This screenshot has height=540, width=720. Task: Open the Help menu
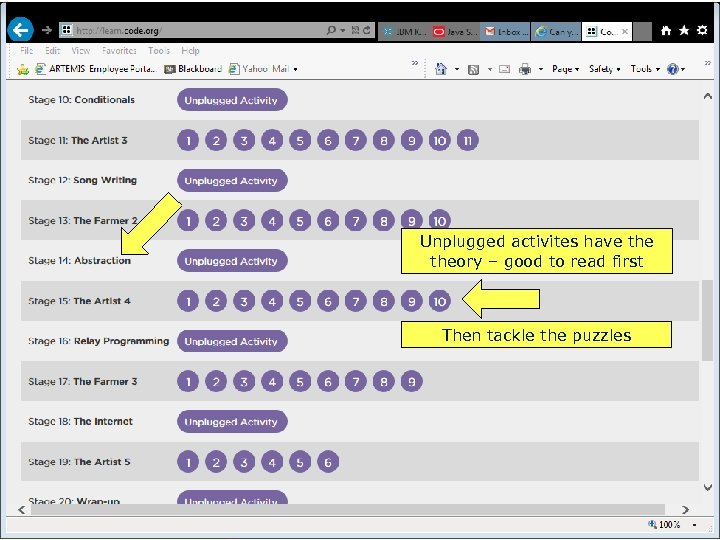(190, 51)
